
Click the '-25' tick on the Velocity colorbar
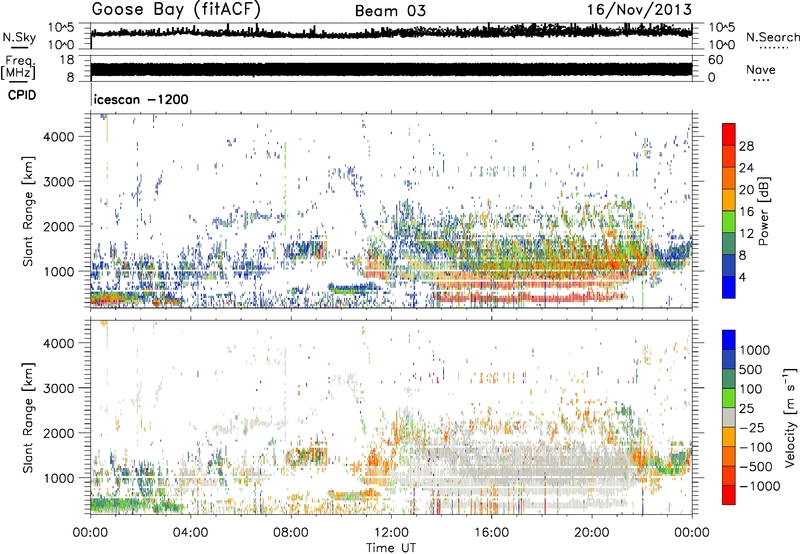752,428
